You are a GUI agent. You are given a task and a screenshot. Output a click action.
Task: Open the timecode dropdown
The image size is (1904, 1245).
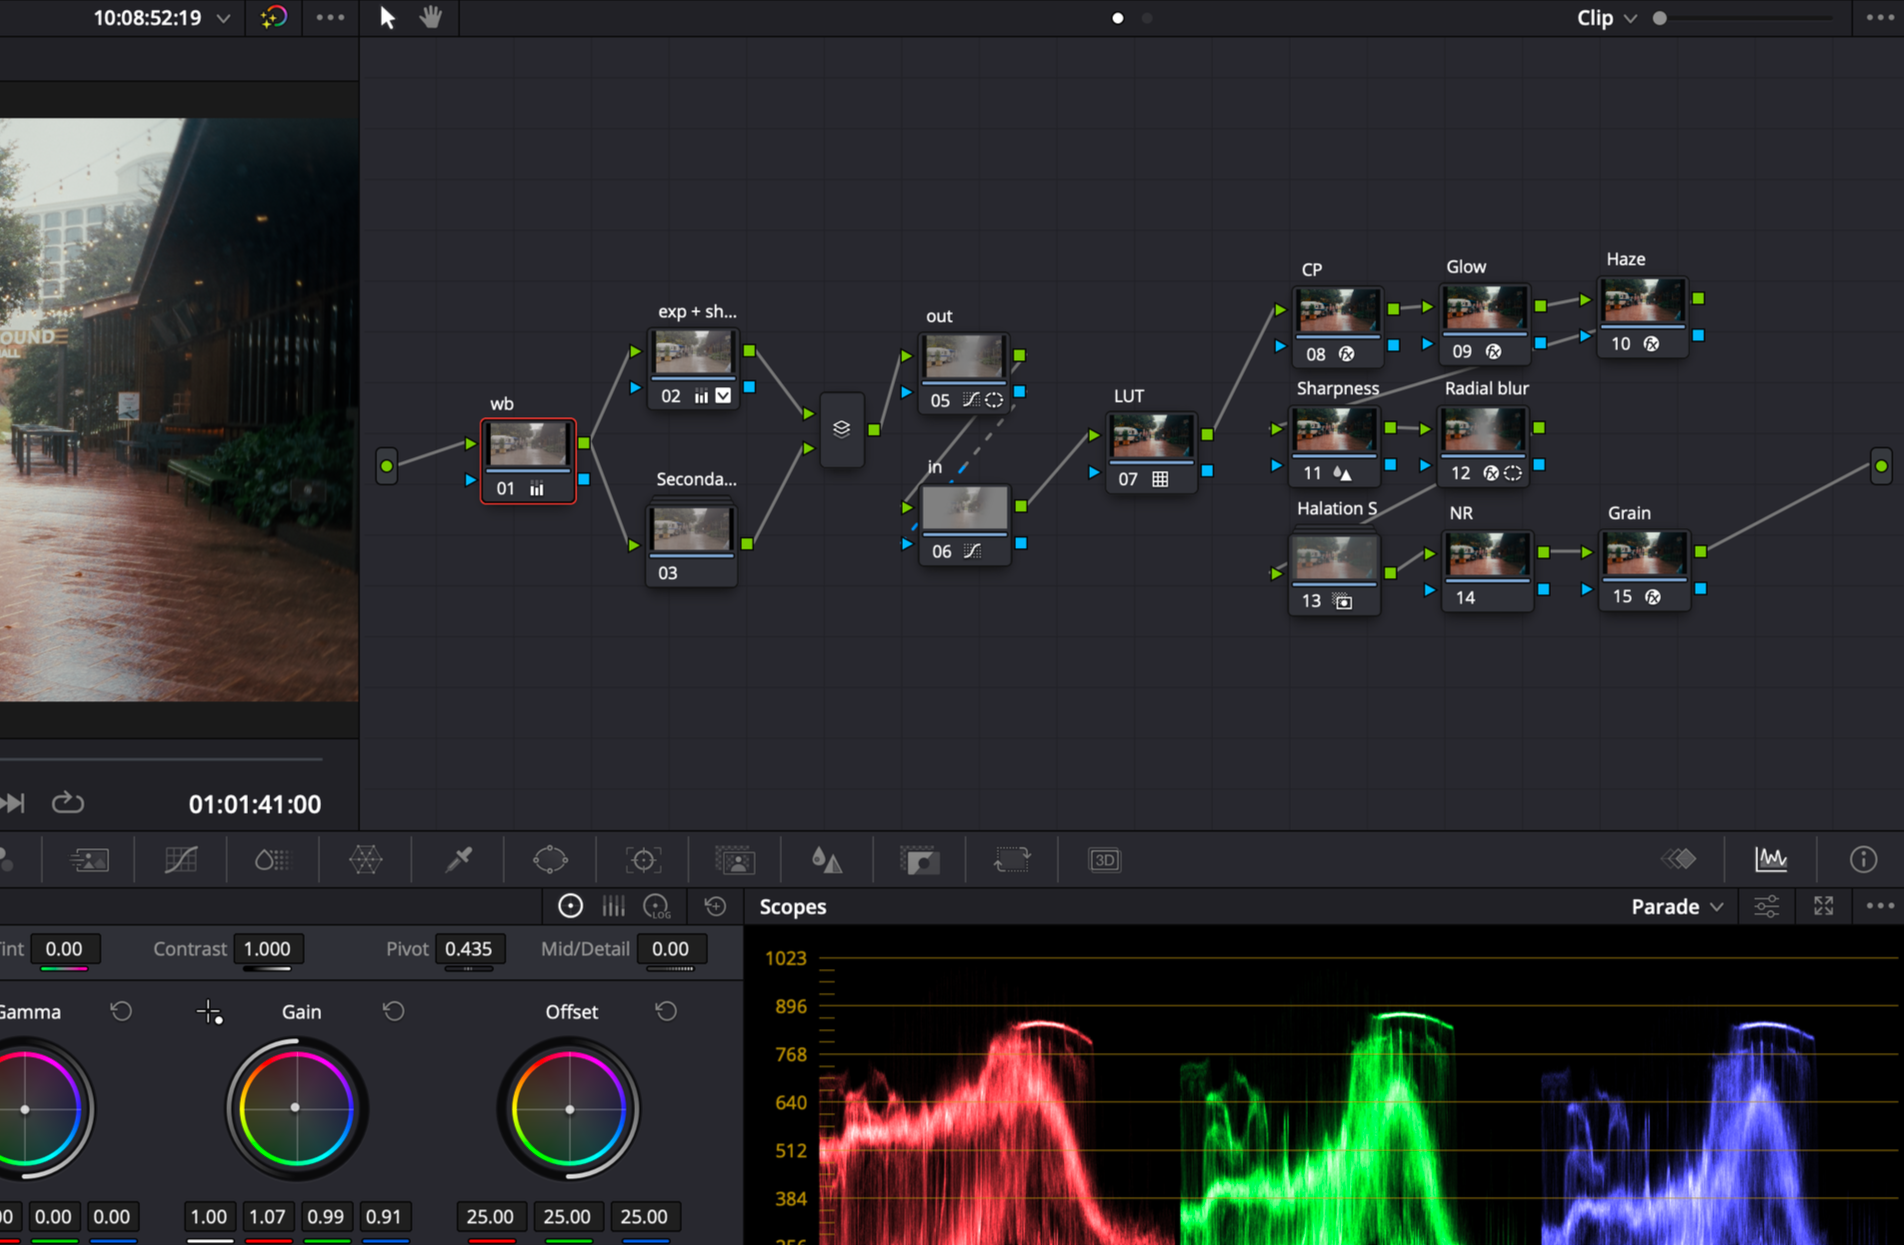[x=223, y=17]
